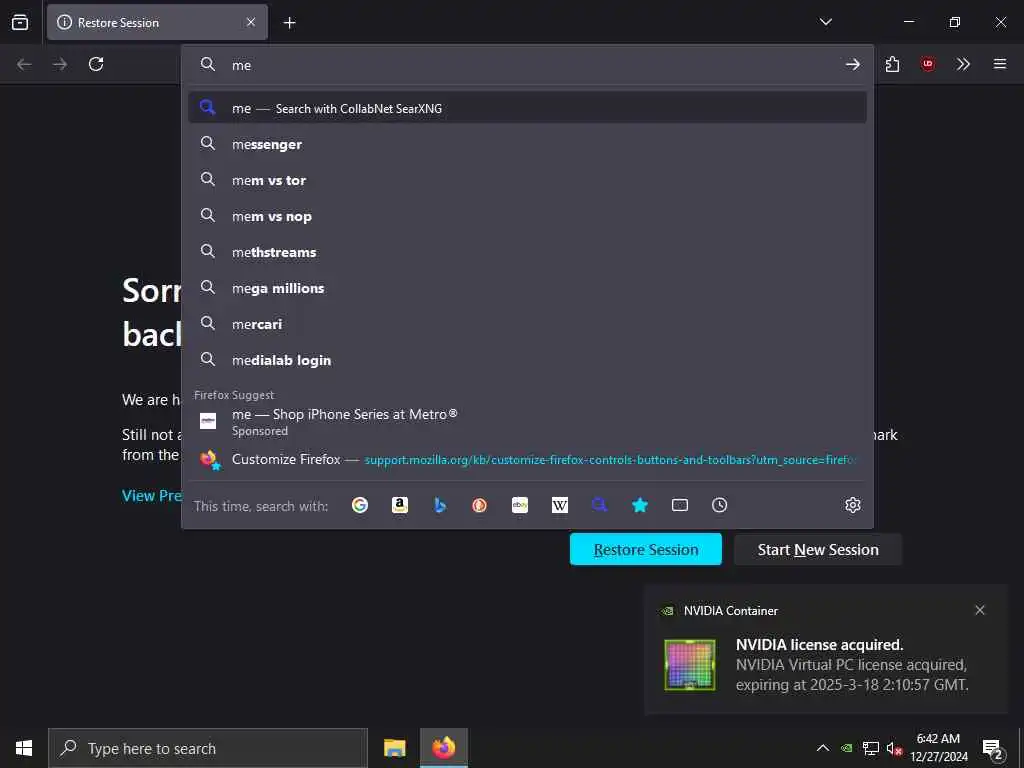1024x768 pixels.
Task: Choose the 'mercari' suggestion
Action: 527,323
